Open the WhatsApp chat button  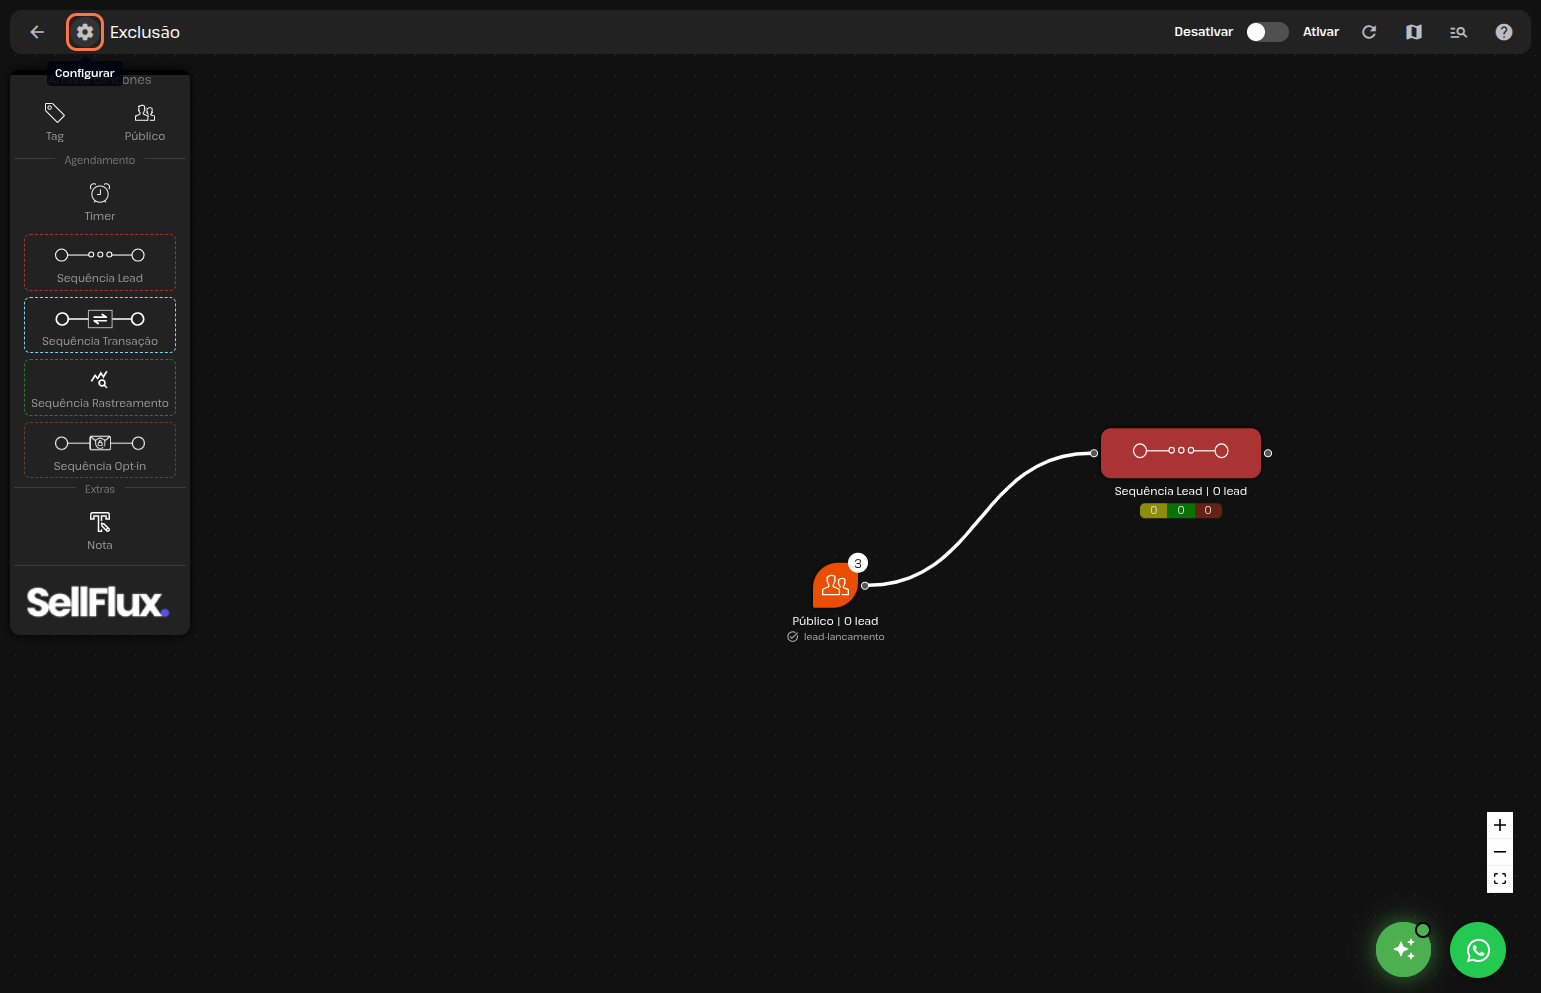click(1477, 950)
